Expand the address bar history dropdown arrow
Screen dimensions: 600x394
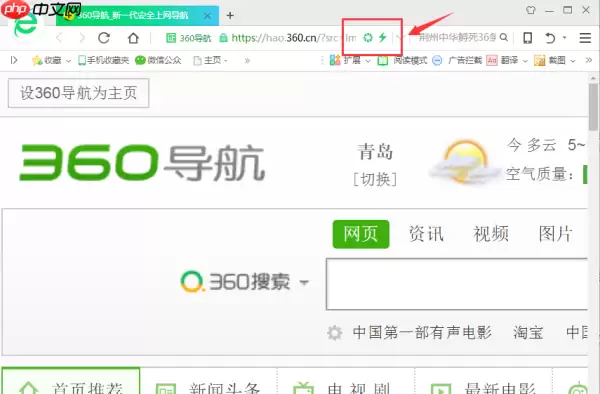pyautogui.click(x=399, y=37)
